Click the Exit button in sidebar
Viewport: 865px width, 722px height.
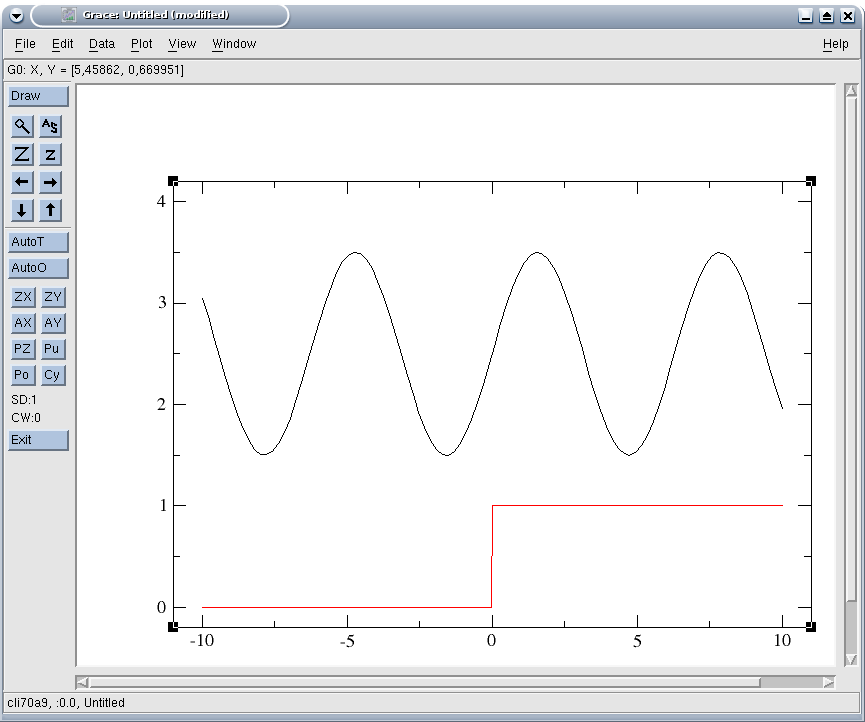38,440
